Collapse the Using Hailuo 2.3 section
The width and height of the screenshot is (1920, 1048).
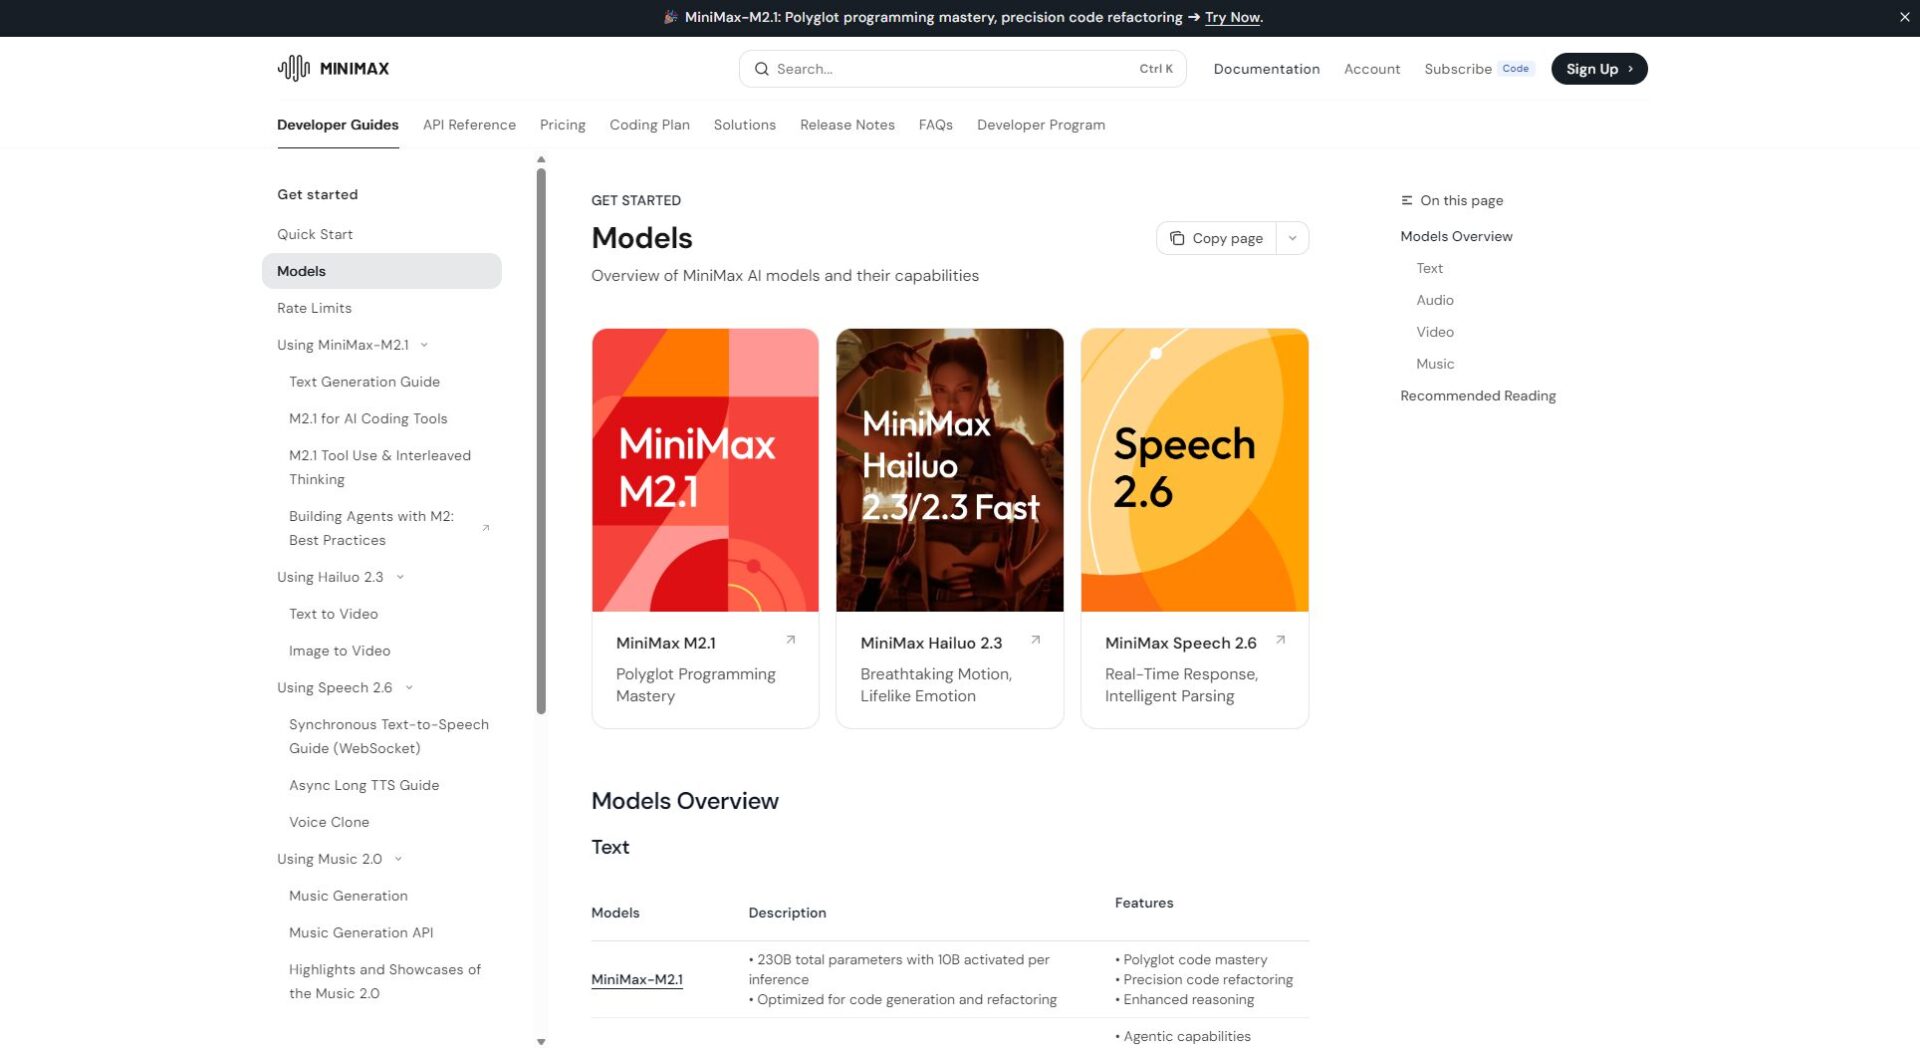400,577
